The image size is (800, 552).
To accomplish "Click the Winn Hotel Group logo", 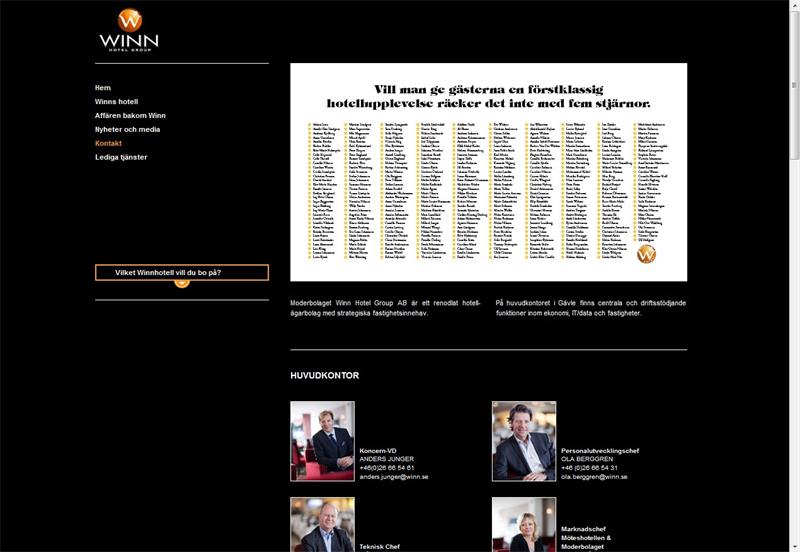I will pos(129,30).
